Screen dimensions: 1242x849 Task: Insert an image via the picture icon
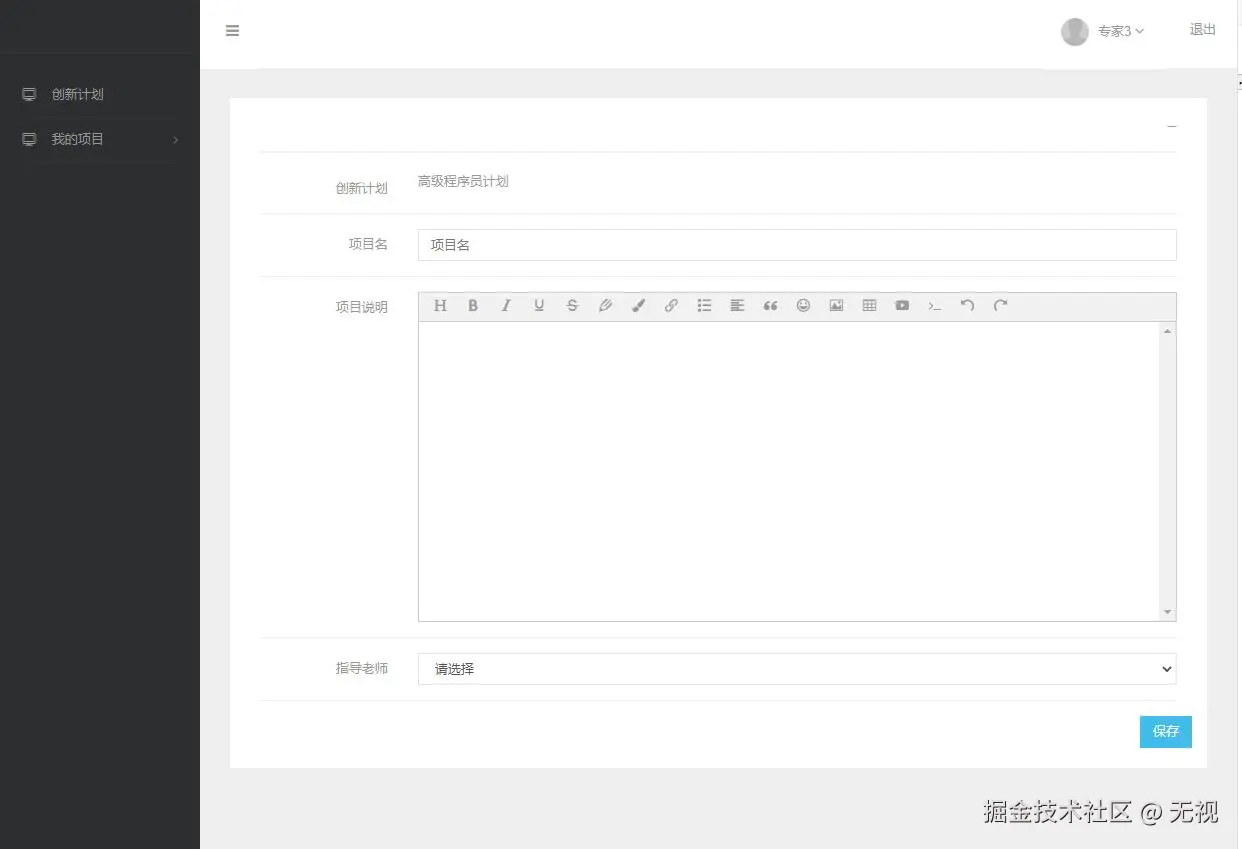836,306
